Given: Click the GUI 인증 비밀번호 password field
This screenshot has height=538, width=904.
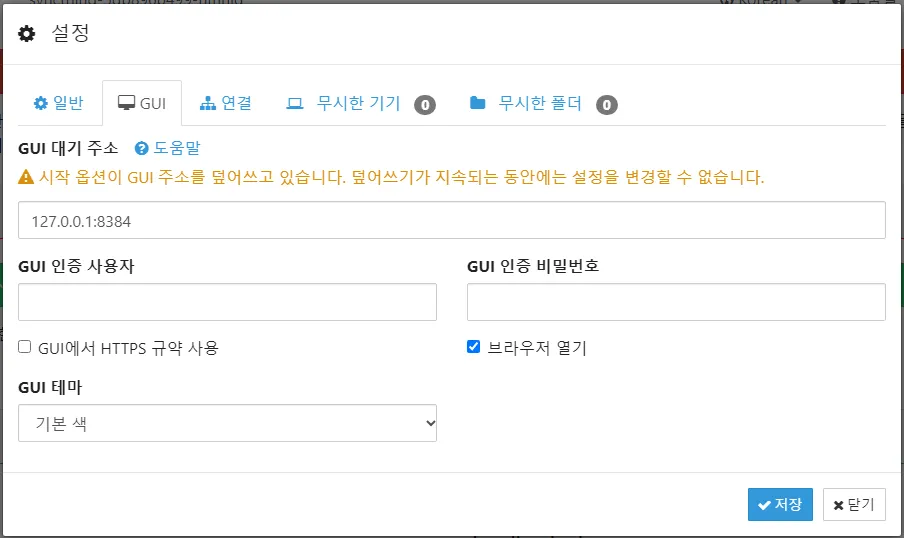Looking at the screenshot, I should (x=676, y=302).
